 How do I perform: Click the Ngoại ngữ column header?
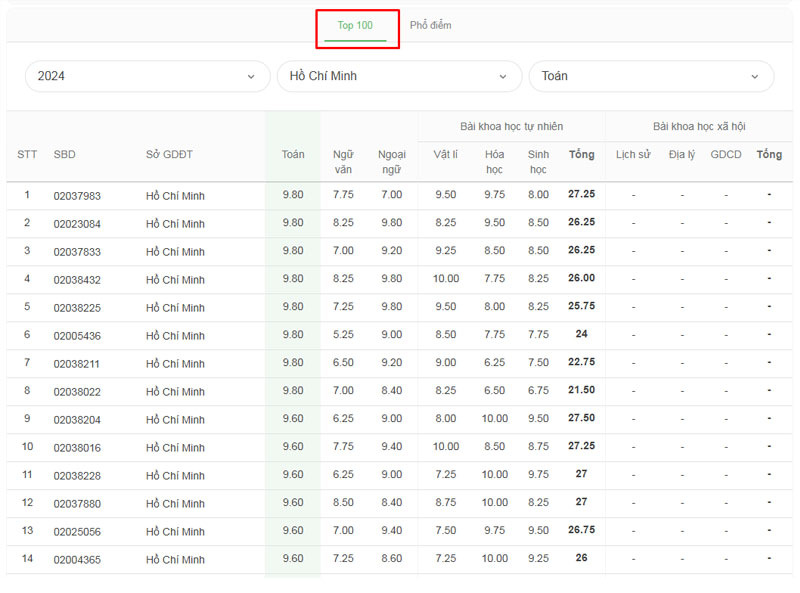coord(392,162)
